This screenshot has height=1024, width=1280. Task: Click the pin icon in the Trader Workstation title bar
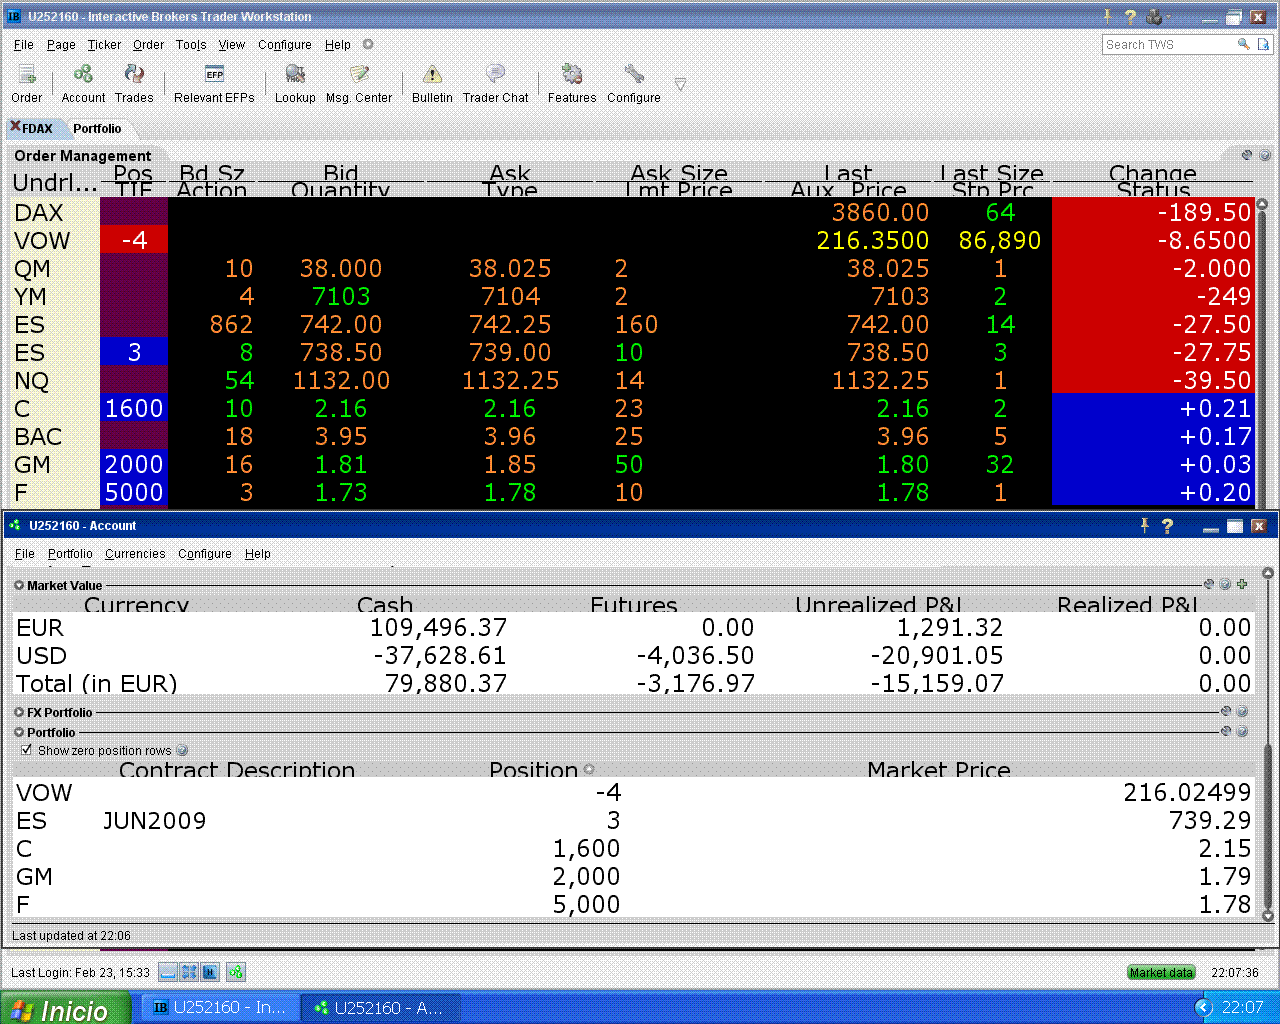click(x=1107, y=16)
